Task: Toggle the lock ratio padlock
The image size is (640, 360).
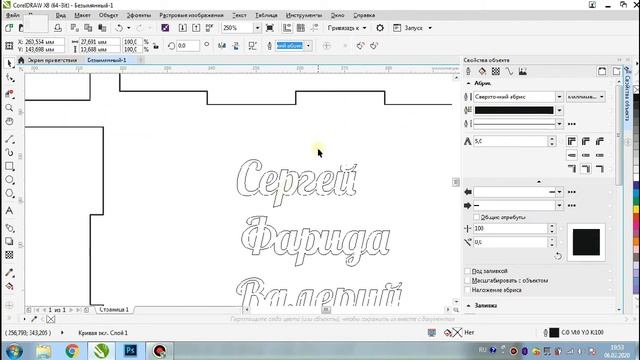Action: point(156,46)
